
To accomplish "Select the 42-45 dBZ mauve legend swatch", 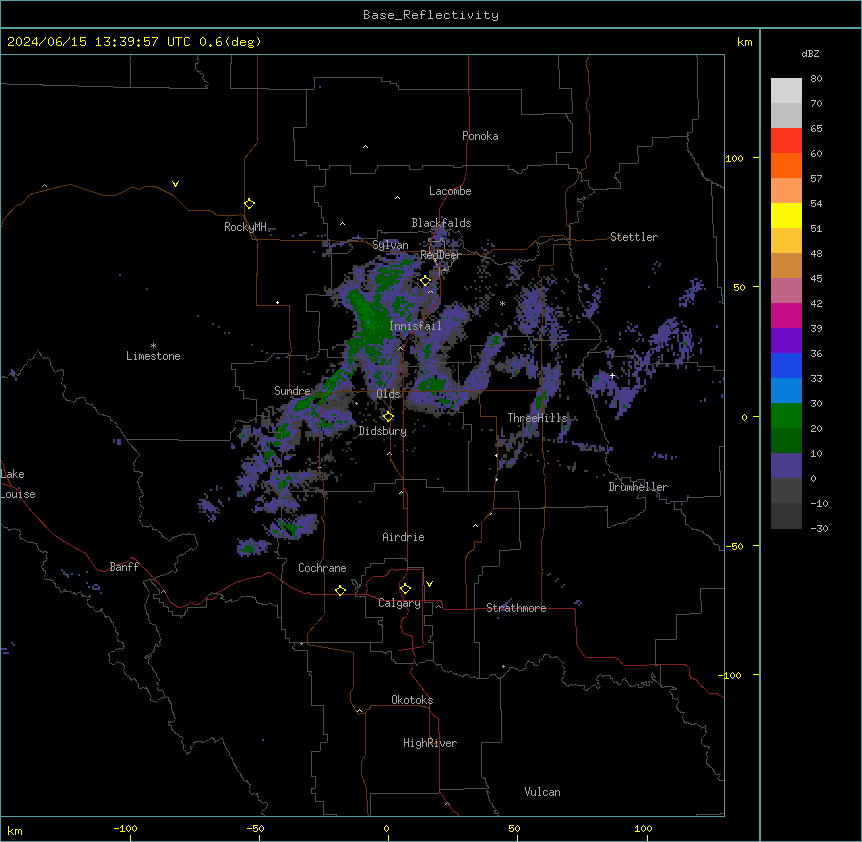I will pos(786,291).
